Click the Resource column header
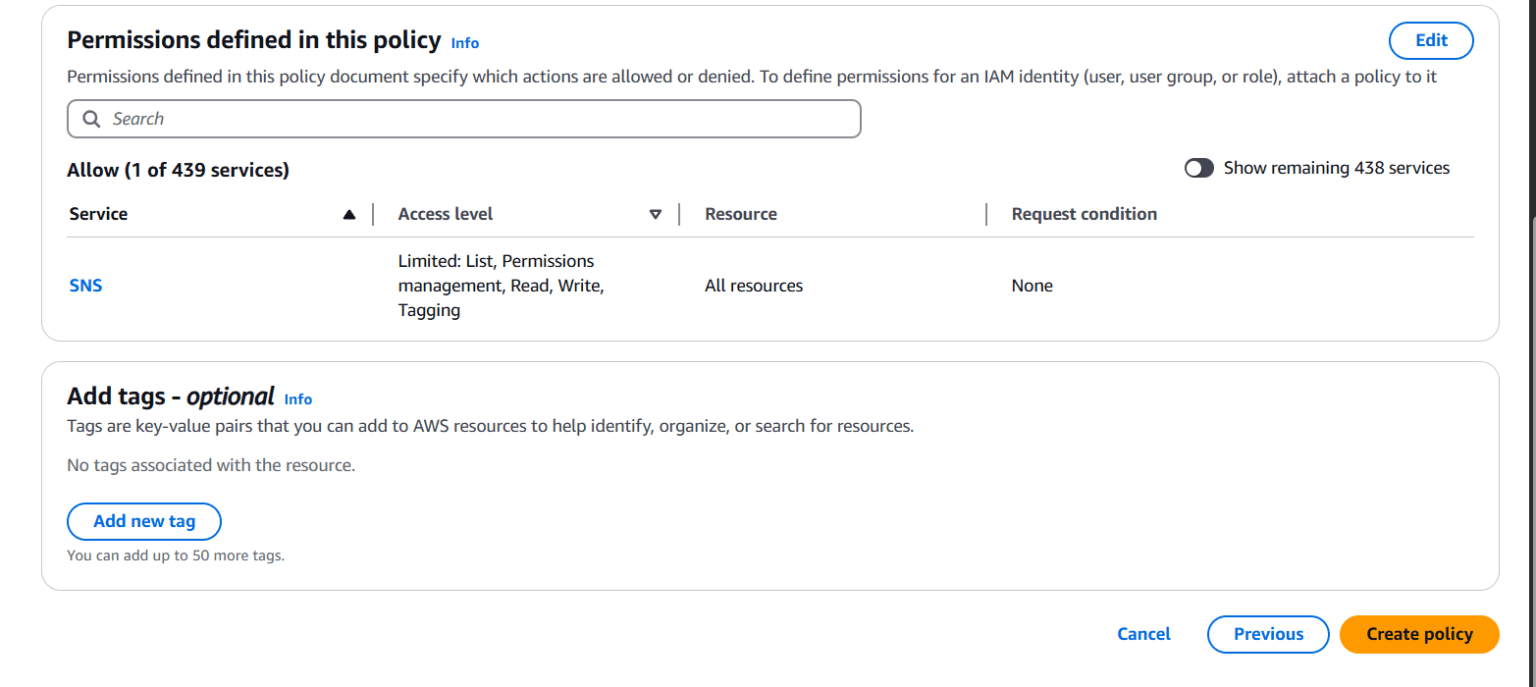The image size is (1536, 687). coord(740,213)
